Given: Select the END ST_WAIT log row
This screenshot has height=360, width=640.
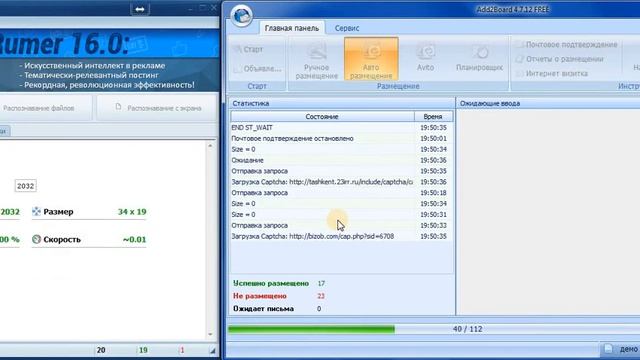Looking at the screenshot, I should click(x=342, y=128).
